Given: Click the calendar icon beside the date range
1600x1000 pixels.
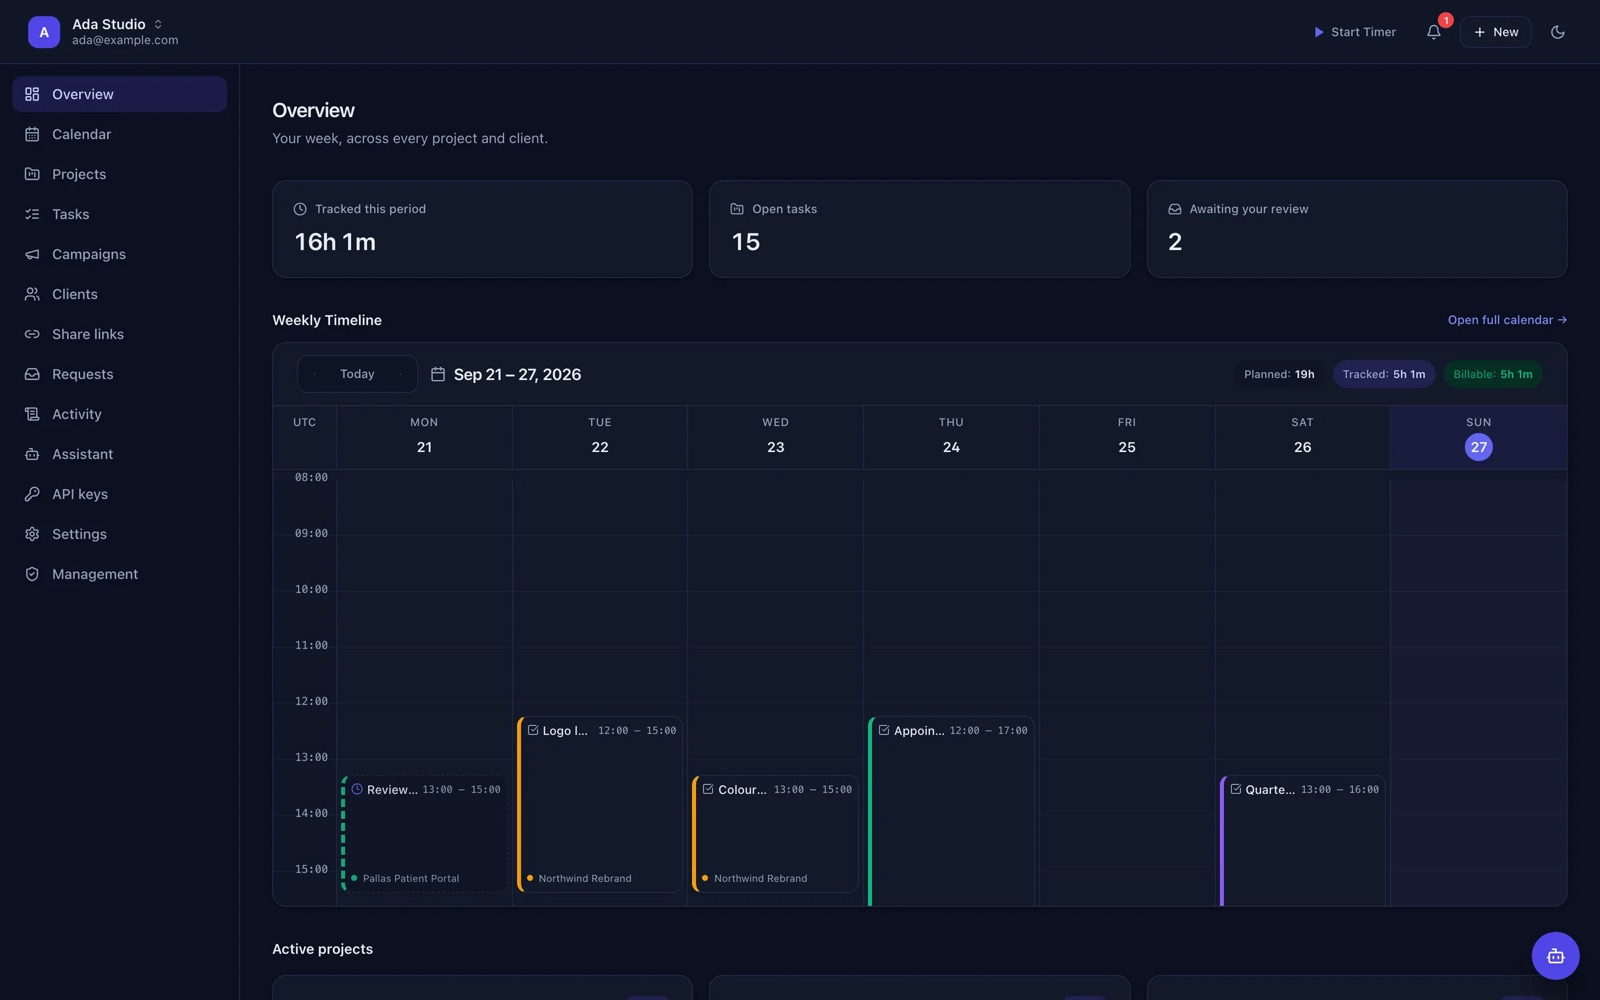Looking at the screenshot, I should point(438,374).
